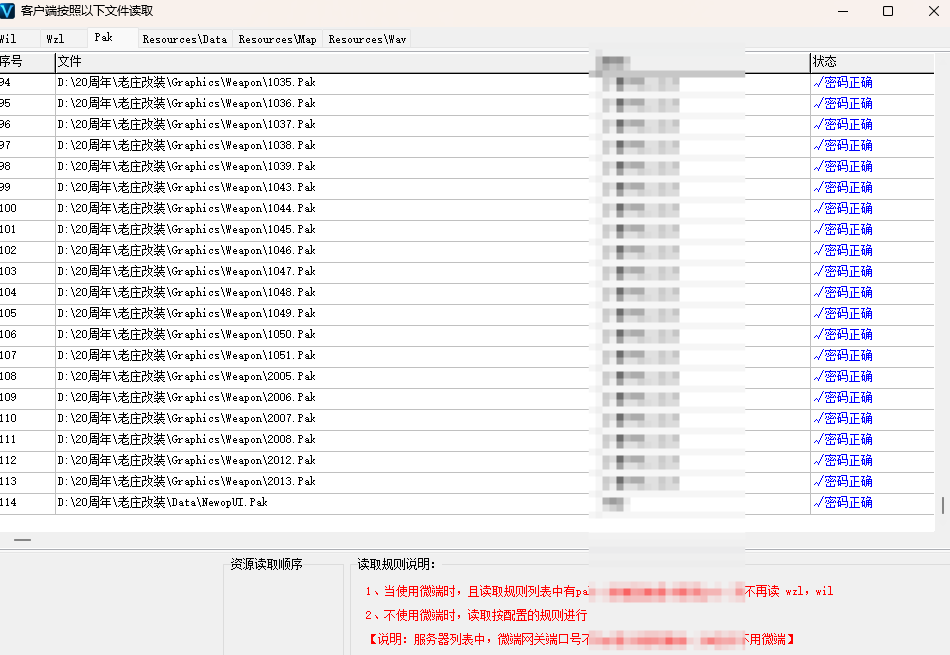
Task: Open the Resources\Map tab
Action: [x=277, y=39]
